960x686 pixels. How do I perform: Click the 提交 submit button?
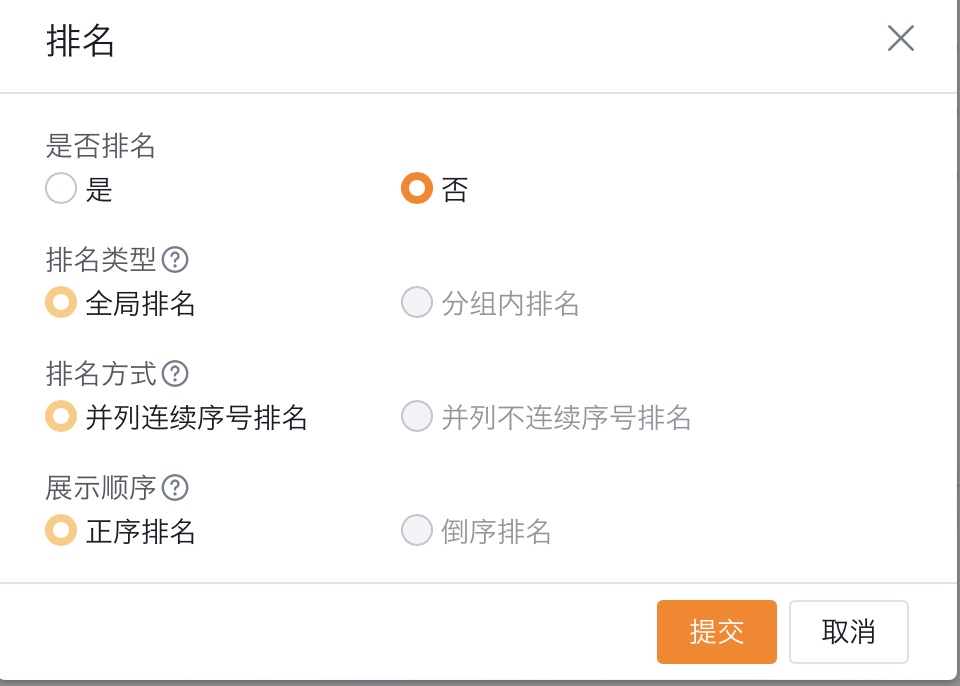716,631
